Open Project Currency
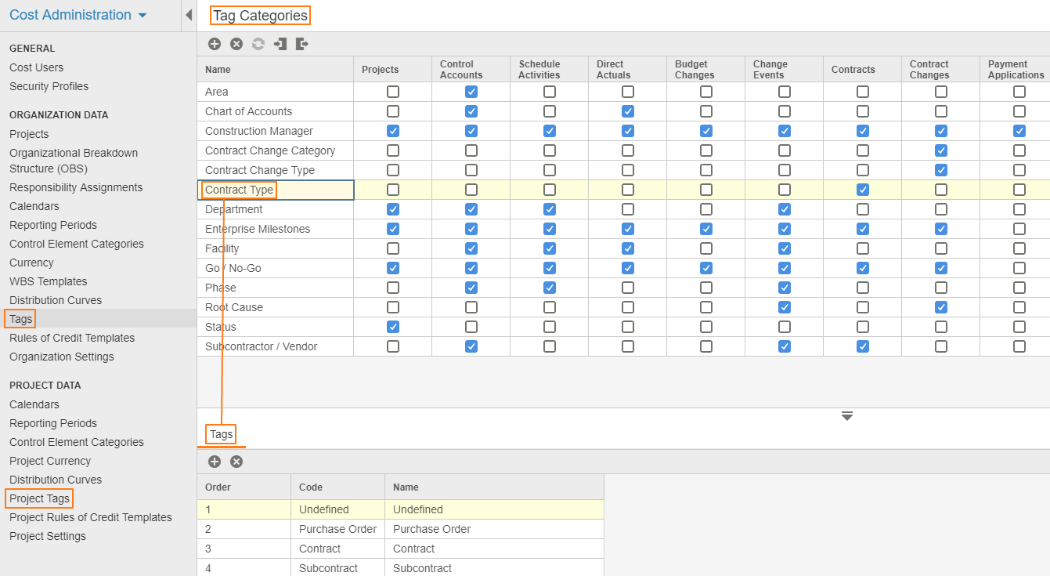 tap(50, 461)
